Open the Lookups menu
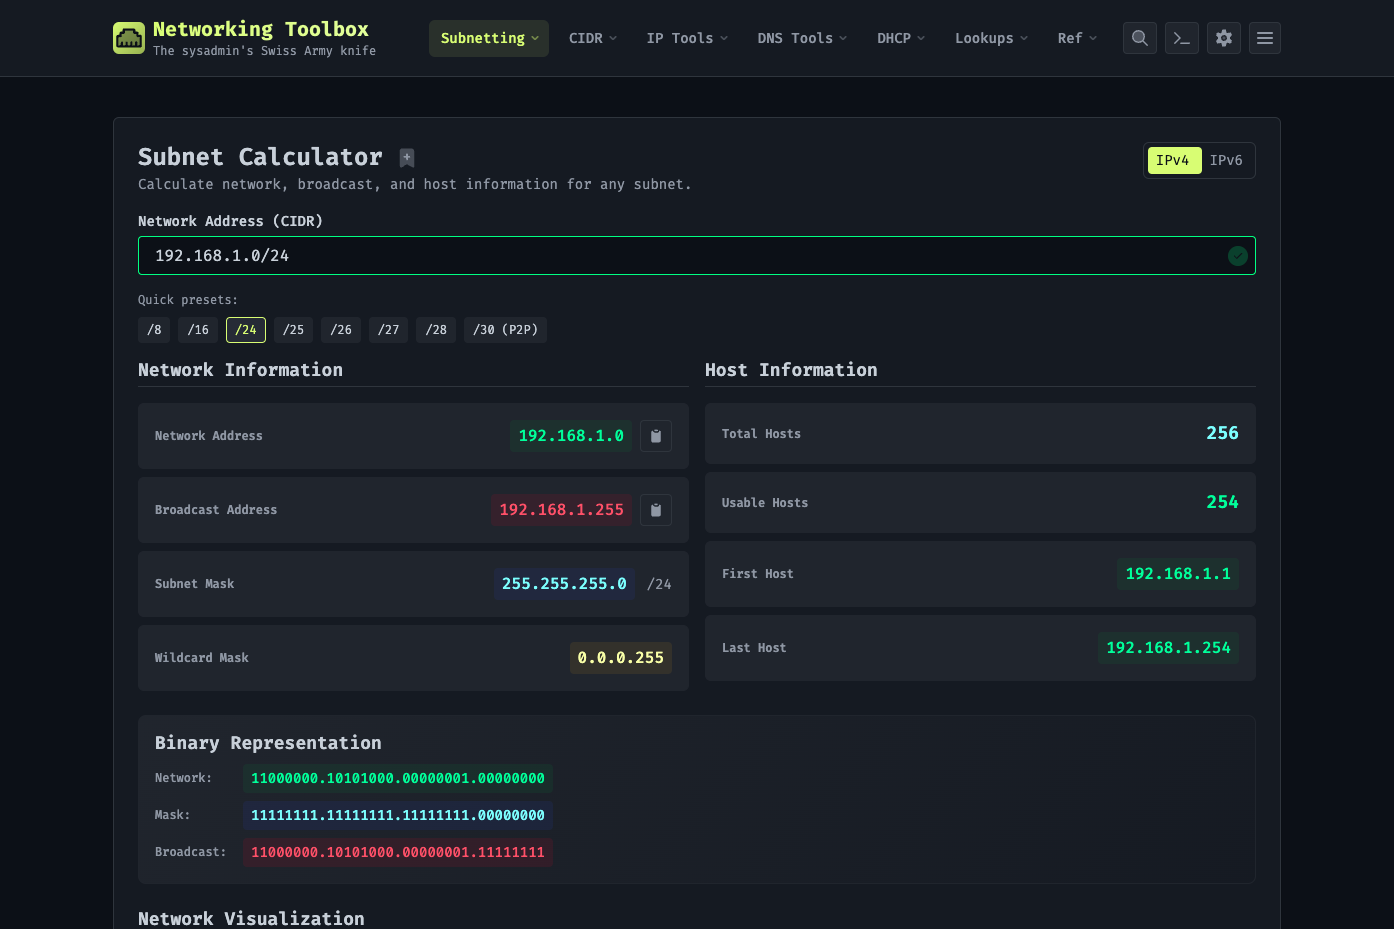 [991, 38]
